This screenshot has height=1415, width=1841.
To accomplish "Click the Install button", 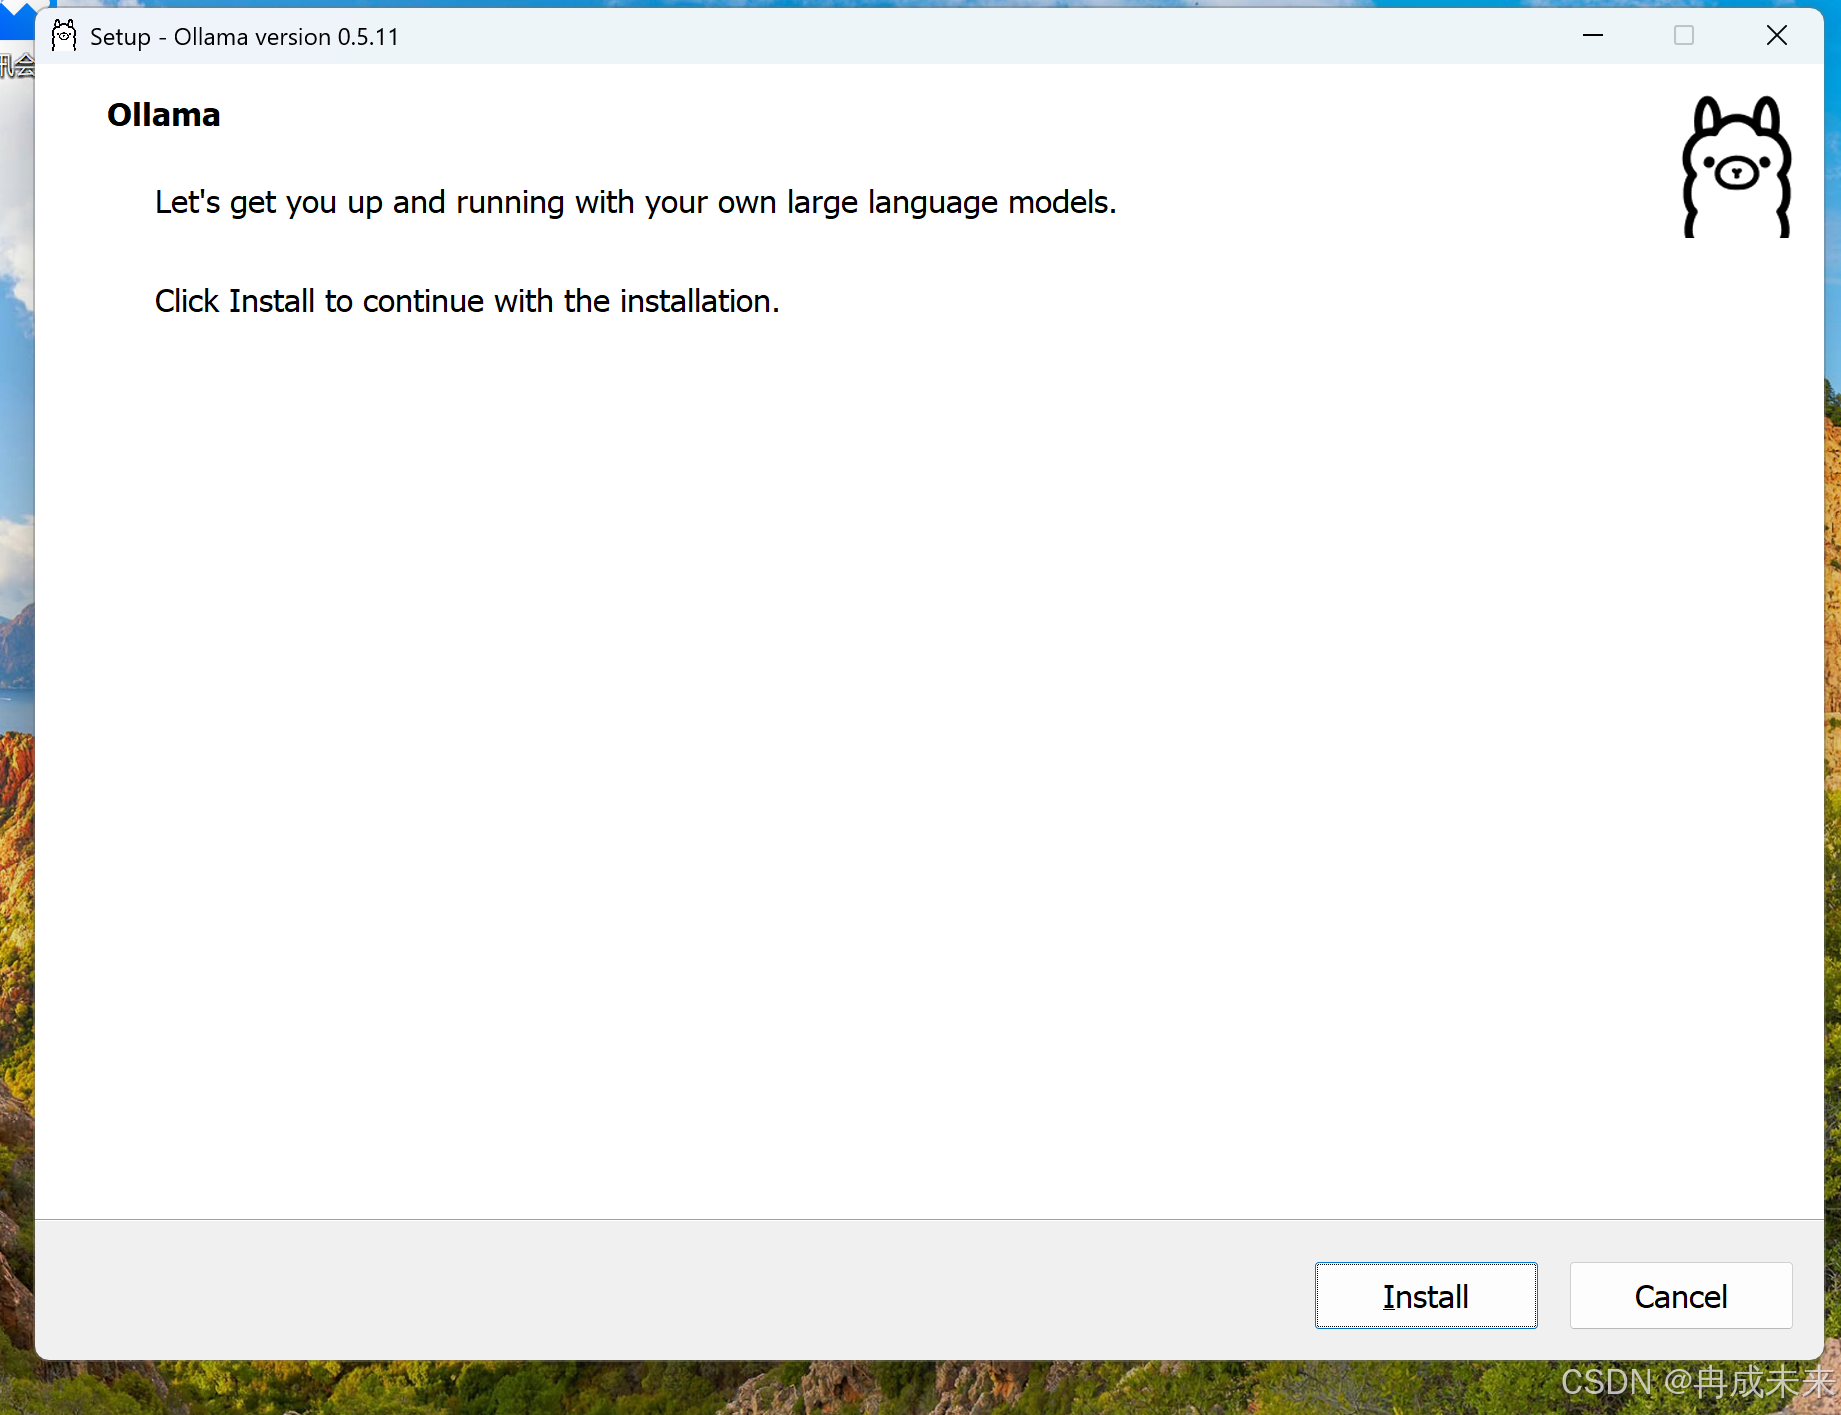I will [1425, 1296].
